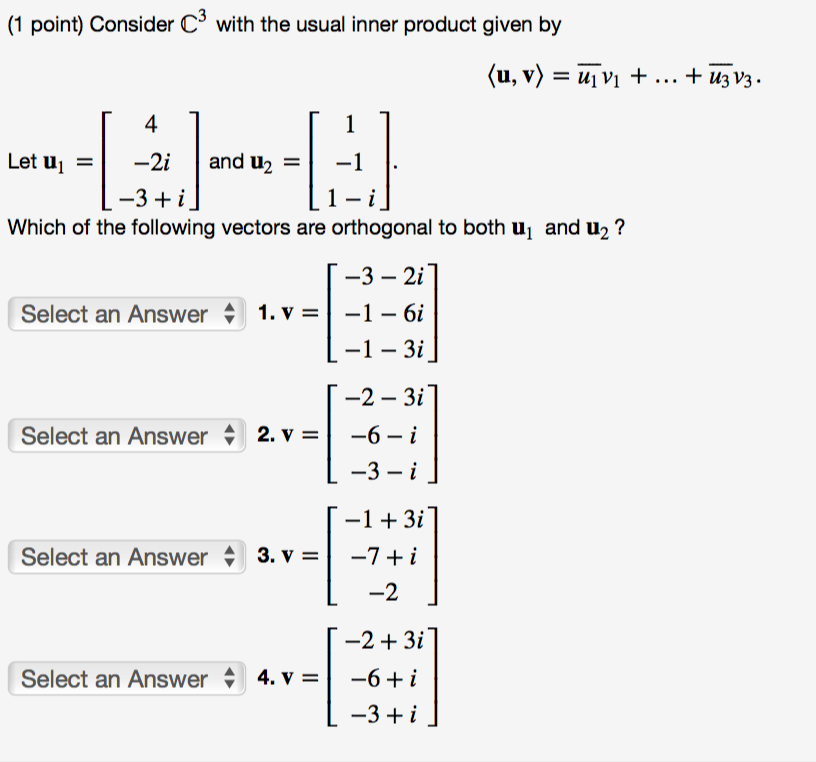Click the u2 vector matrix
The height and width of the screenshot is (762, 816).
pos(347,160)
